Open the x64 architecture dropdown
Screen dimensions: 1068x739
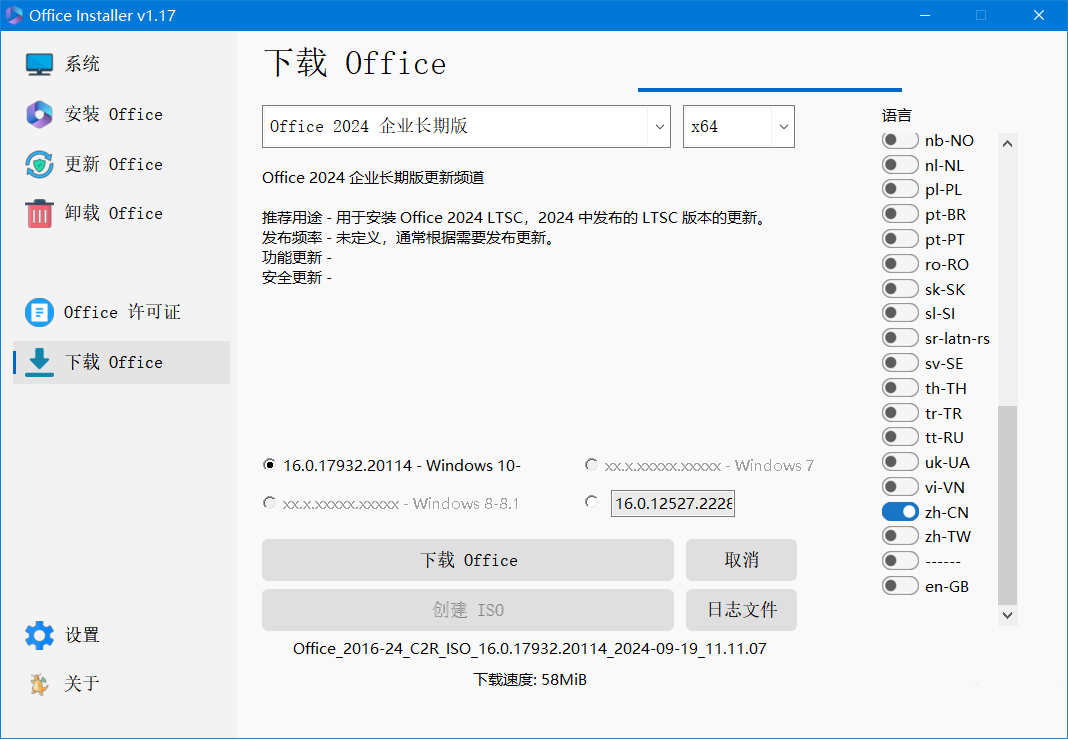pos(782,126)
